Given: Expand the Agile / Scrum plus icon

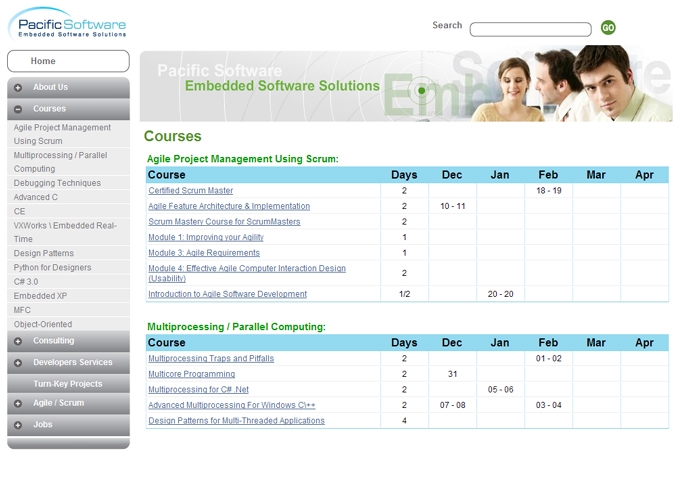Looking at the screenshot, I should pos(18,404).
